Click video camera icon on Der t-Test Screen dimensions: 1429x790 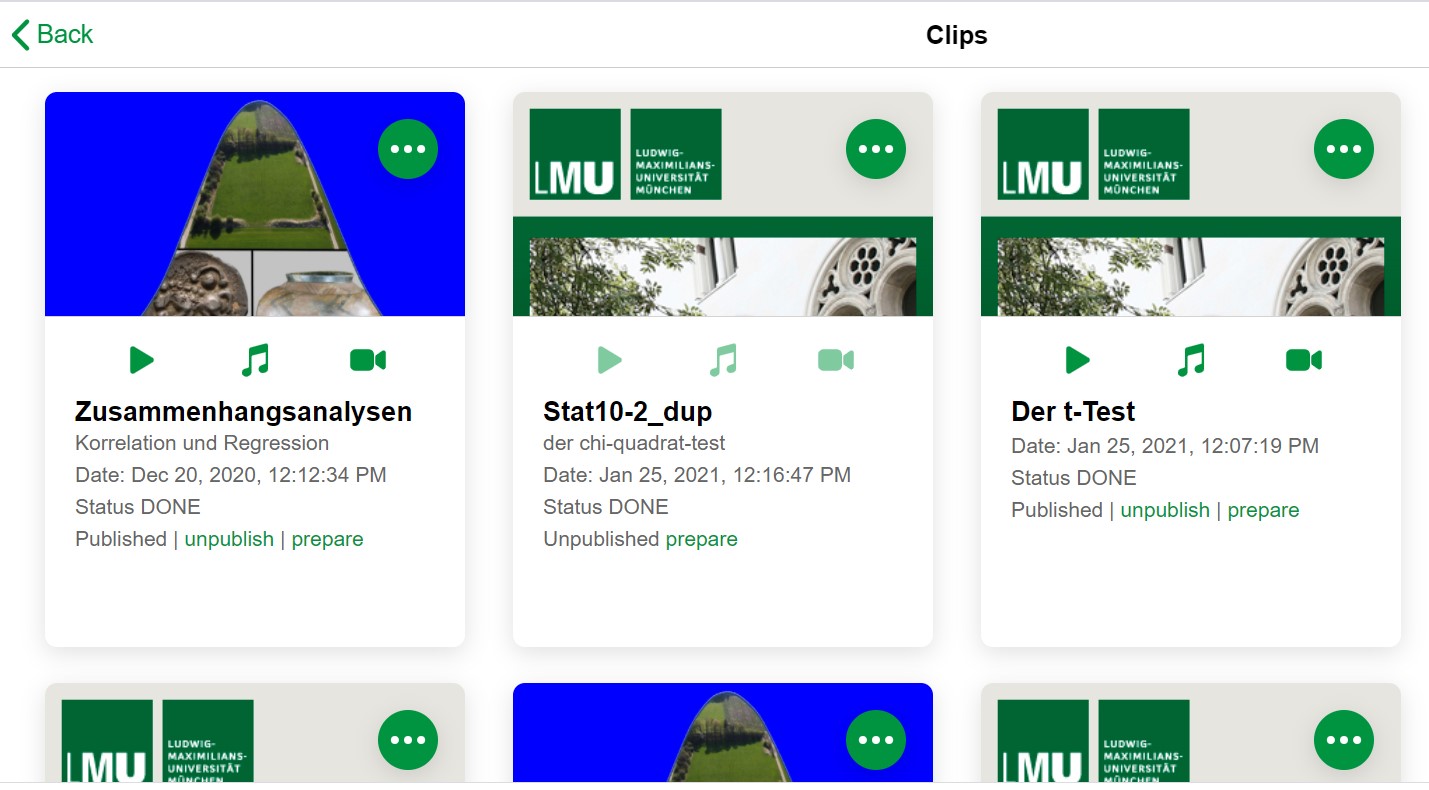1304,360
